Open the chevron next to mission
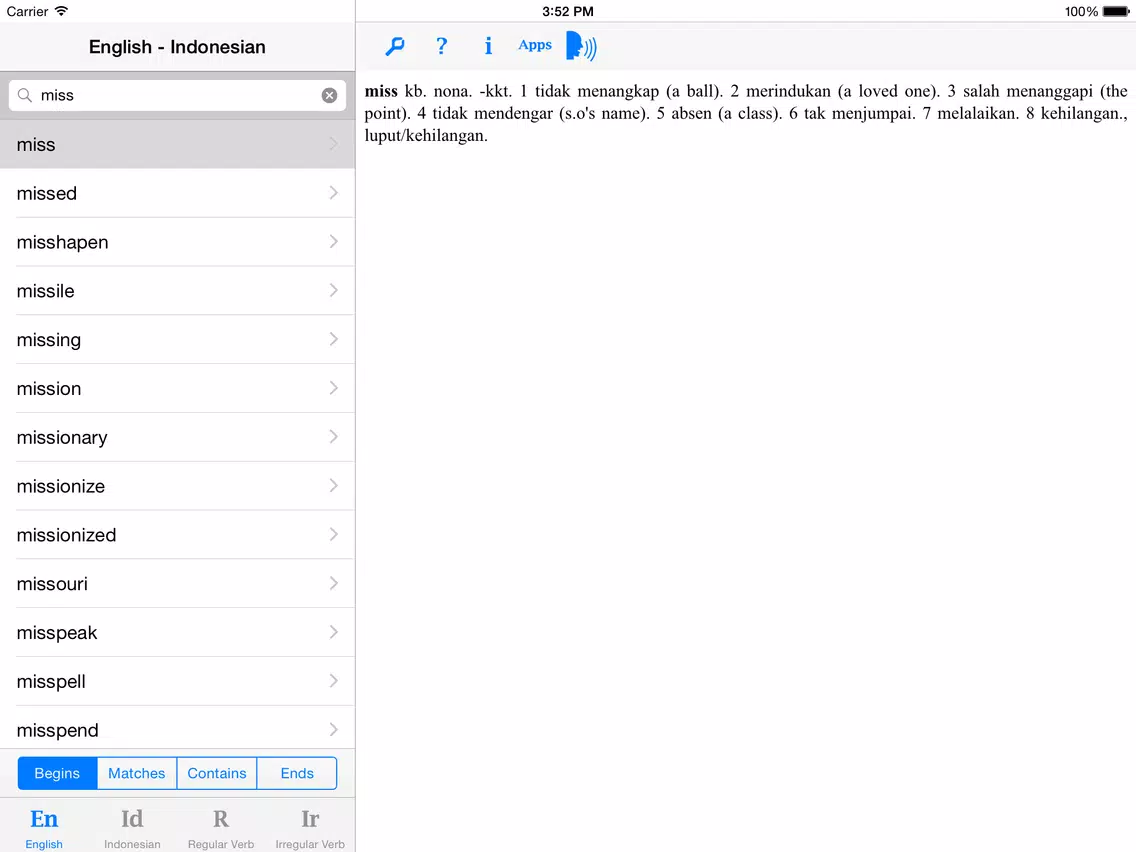The width and height of the screenshot is (1136, 852). 333,388
